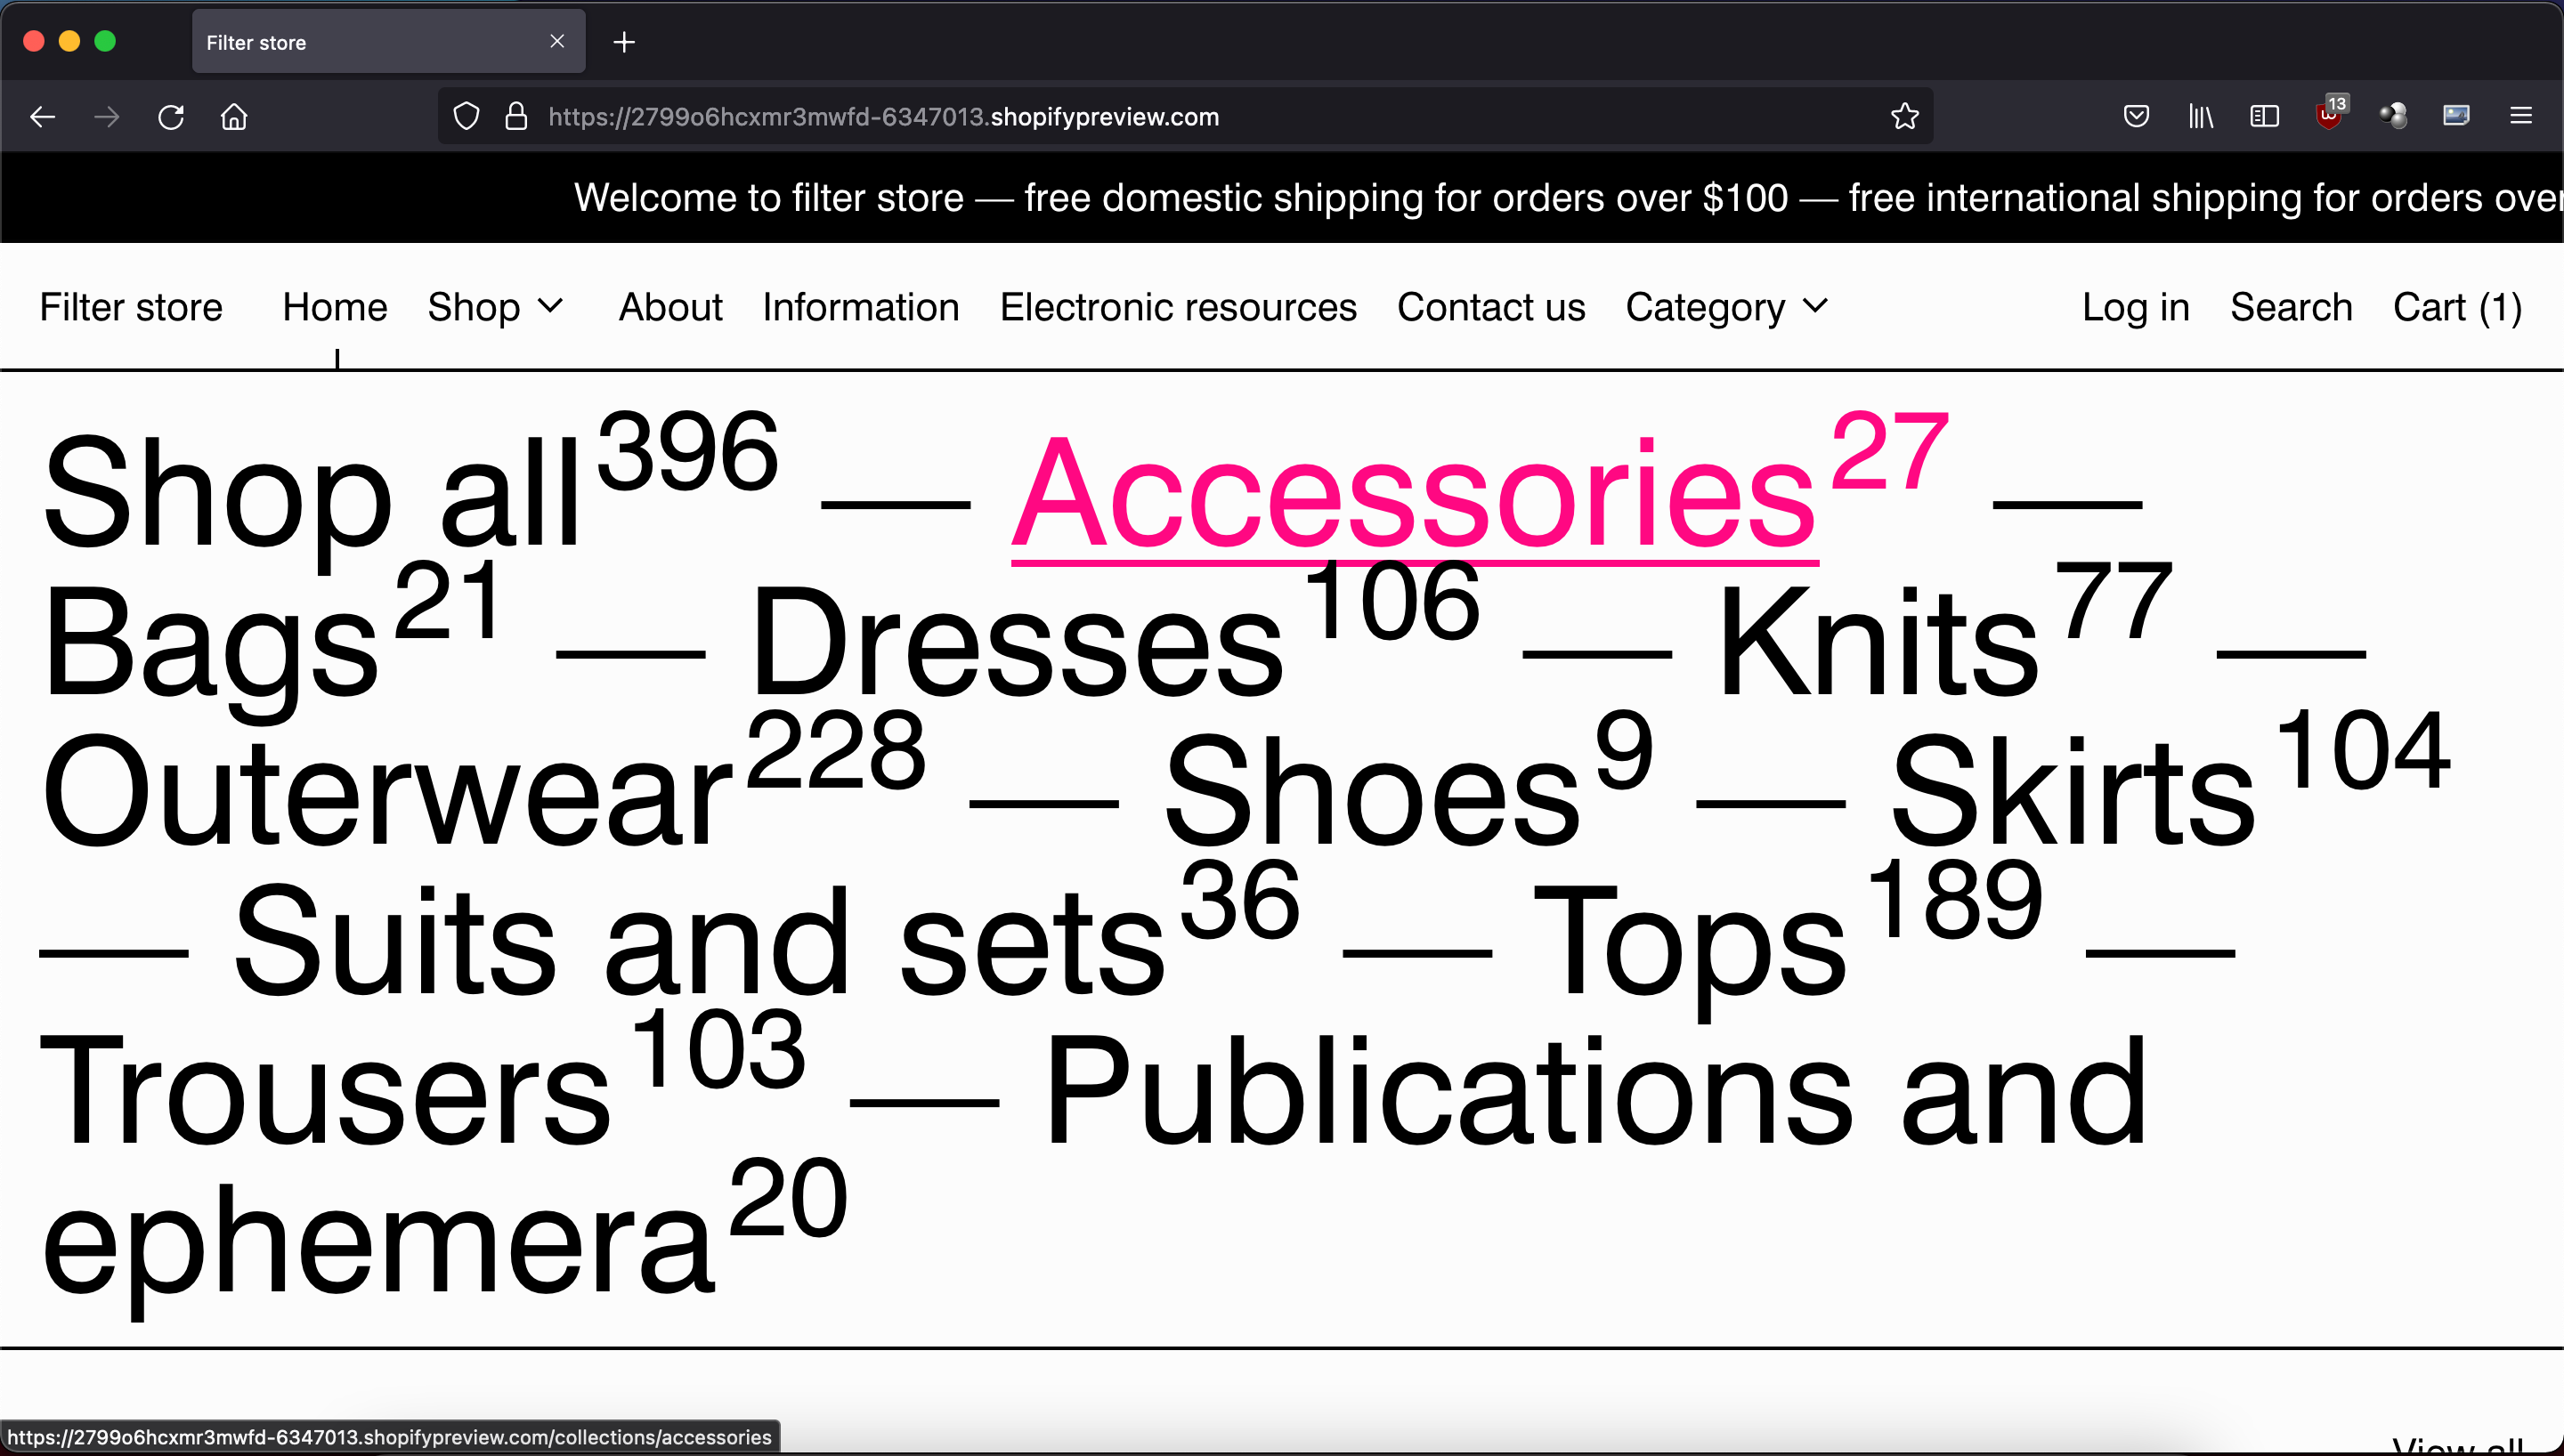Open the uBlock Origin extension badge
The image size is (2564, 1456).
click(x=2330, y=116)
